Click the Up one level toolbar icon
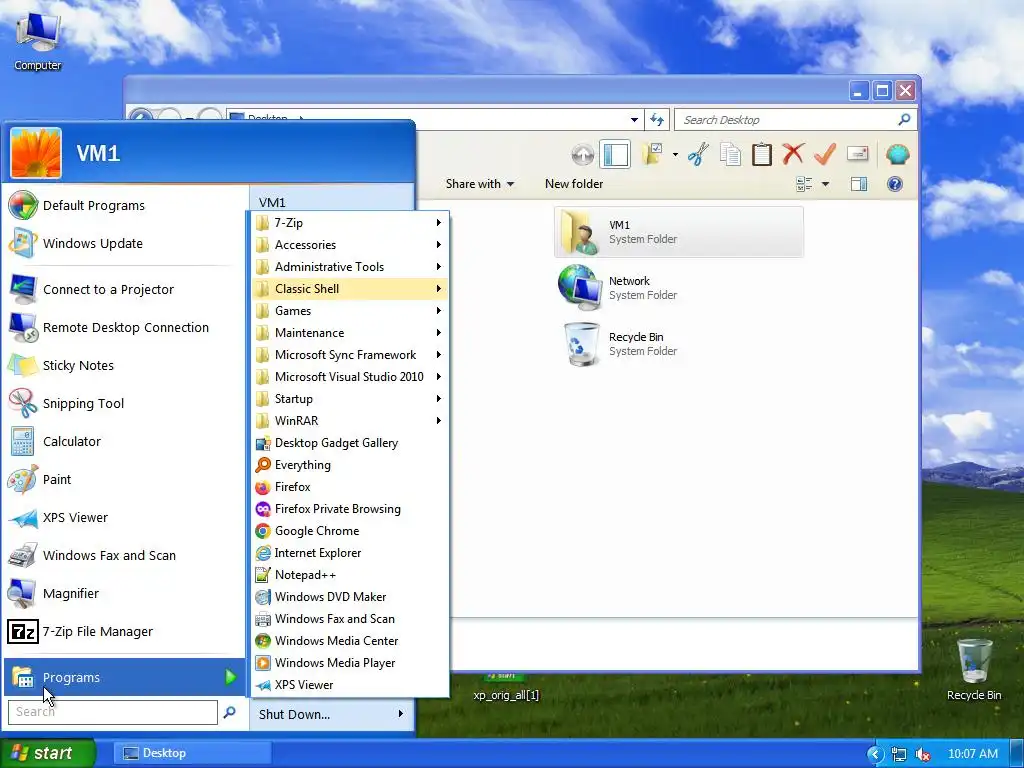Image resolution: width=1024 pixels, height=768 pixels. [583, 155]
